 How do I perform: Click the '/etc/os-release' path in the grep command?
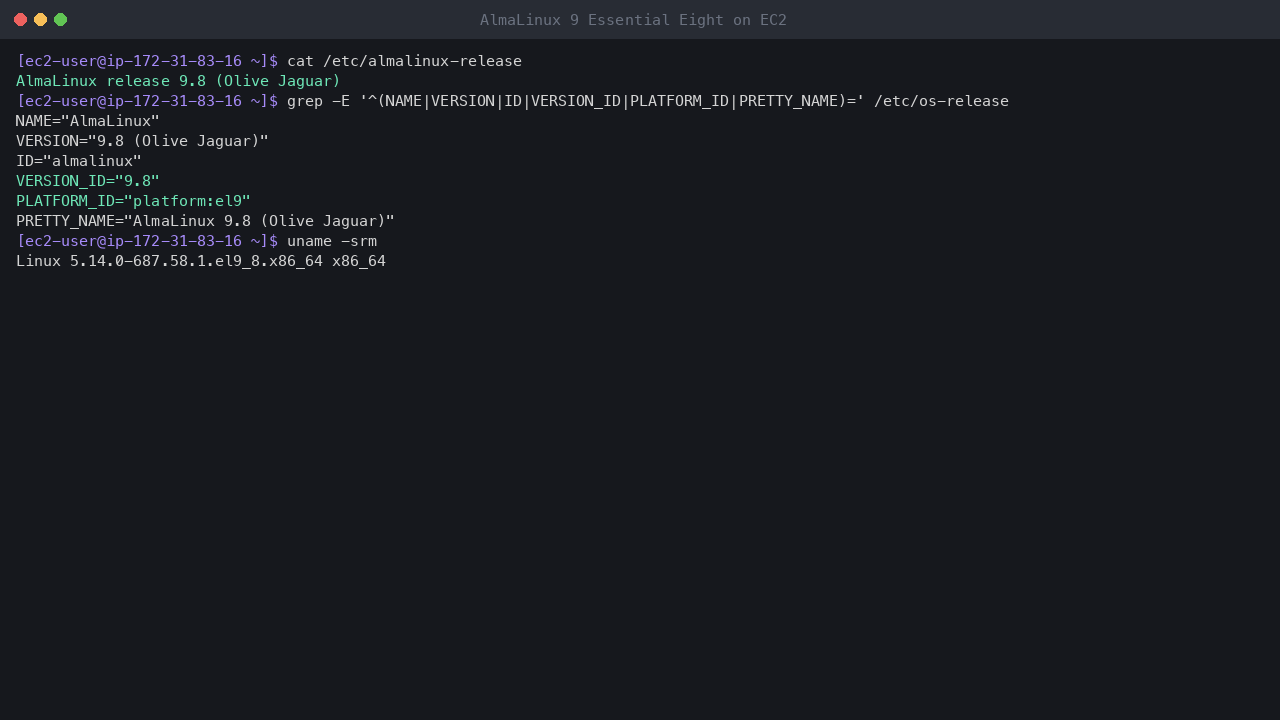[941, 101]
